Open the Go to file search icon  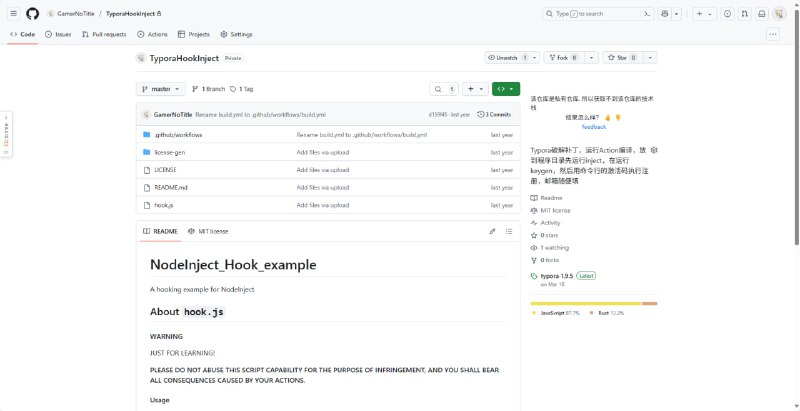point(432,88)
